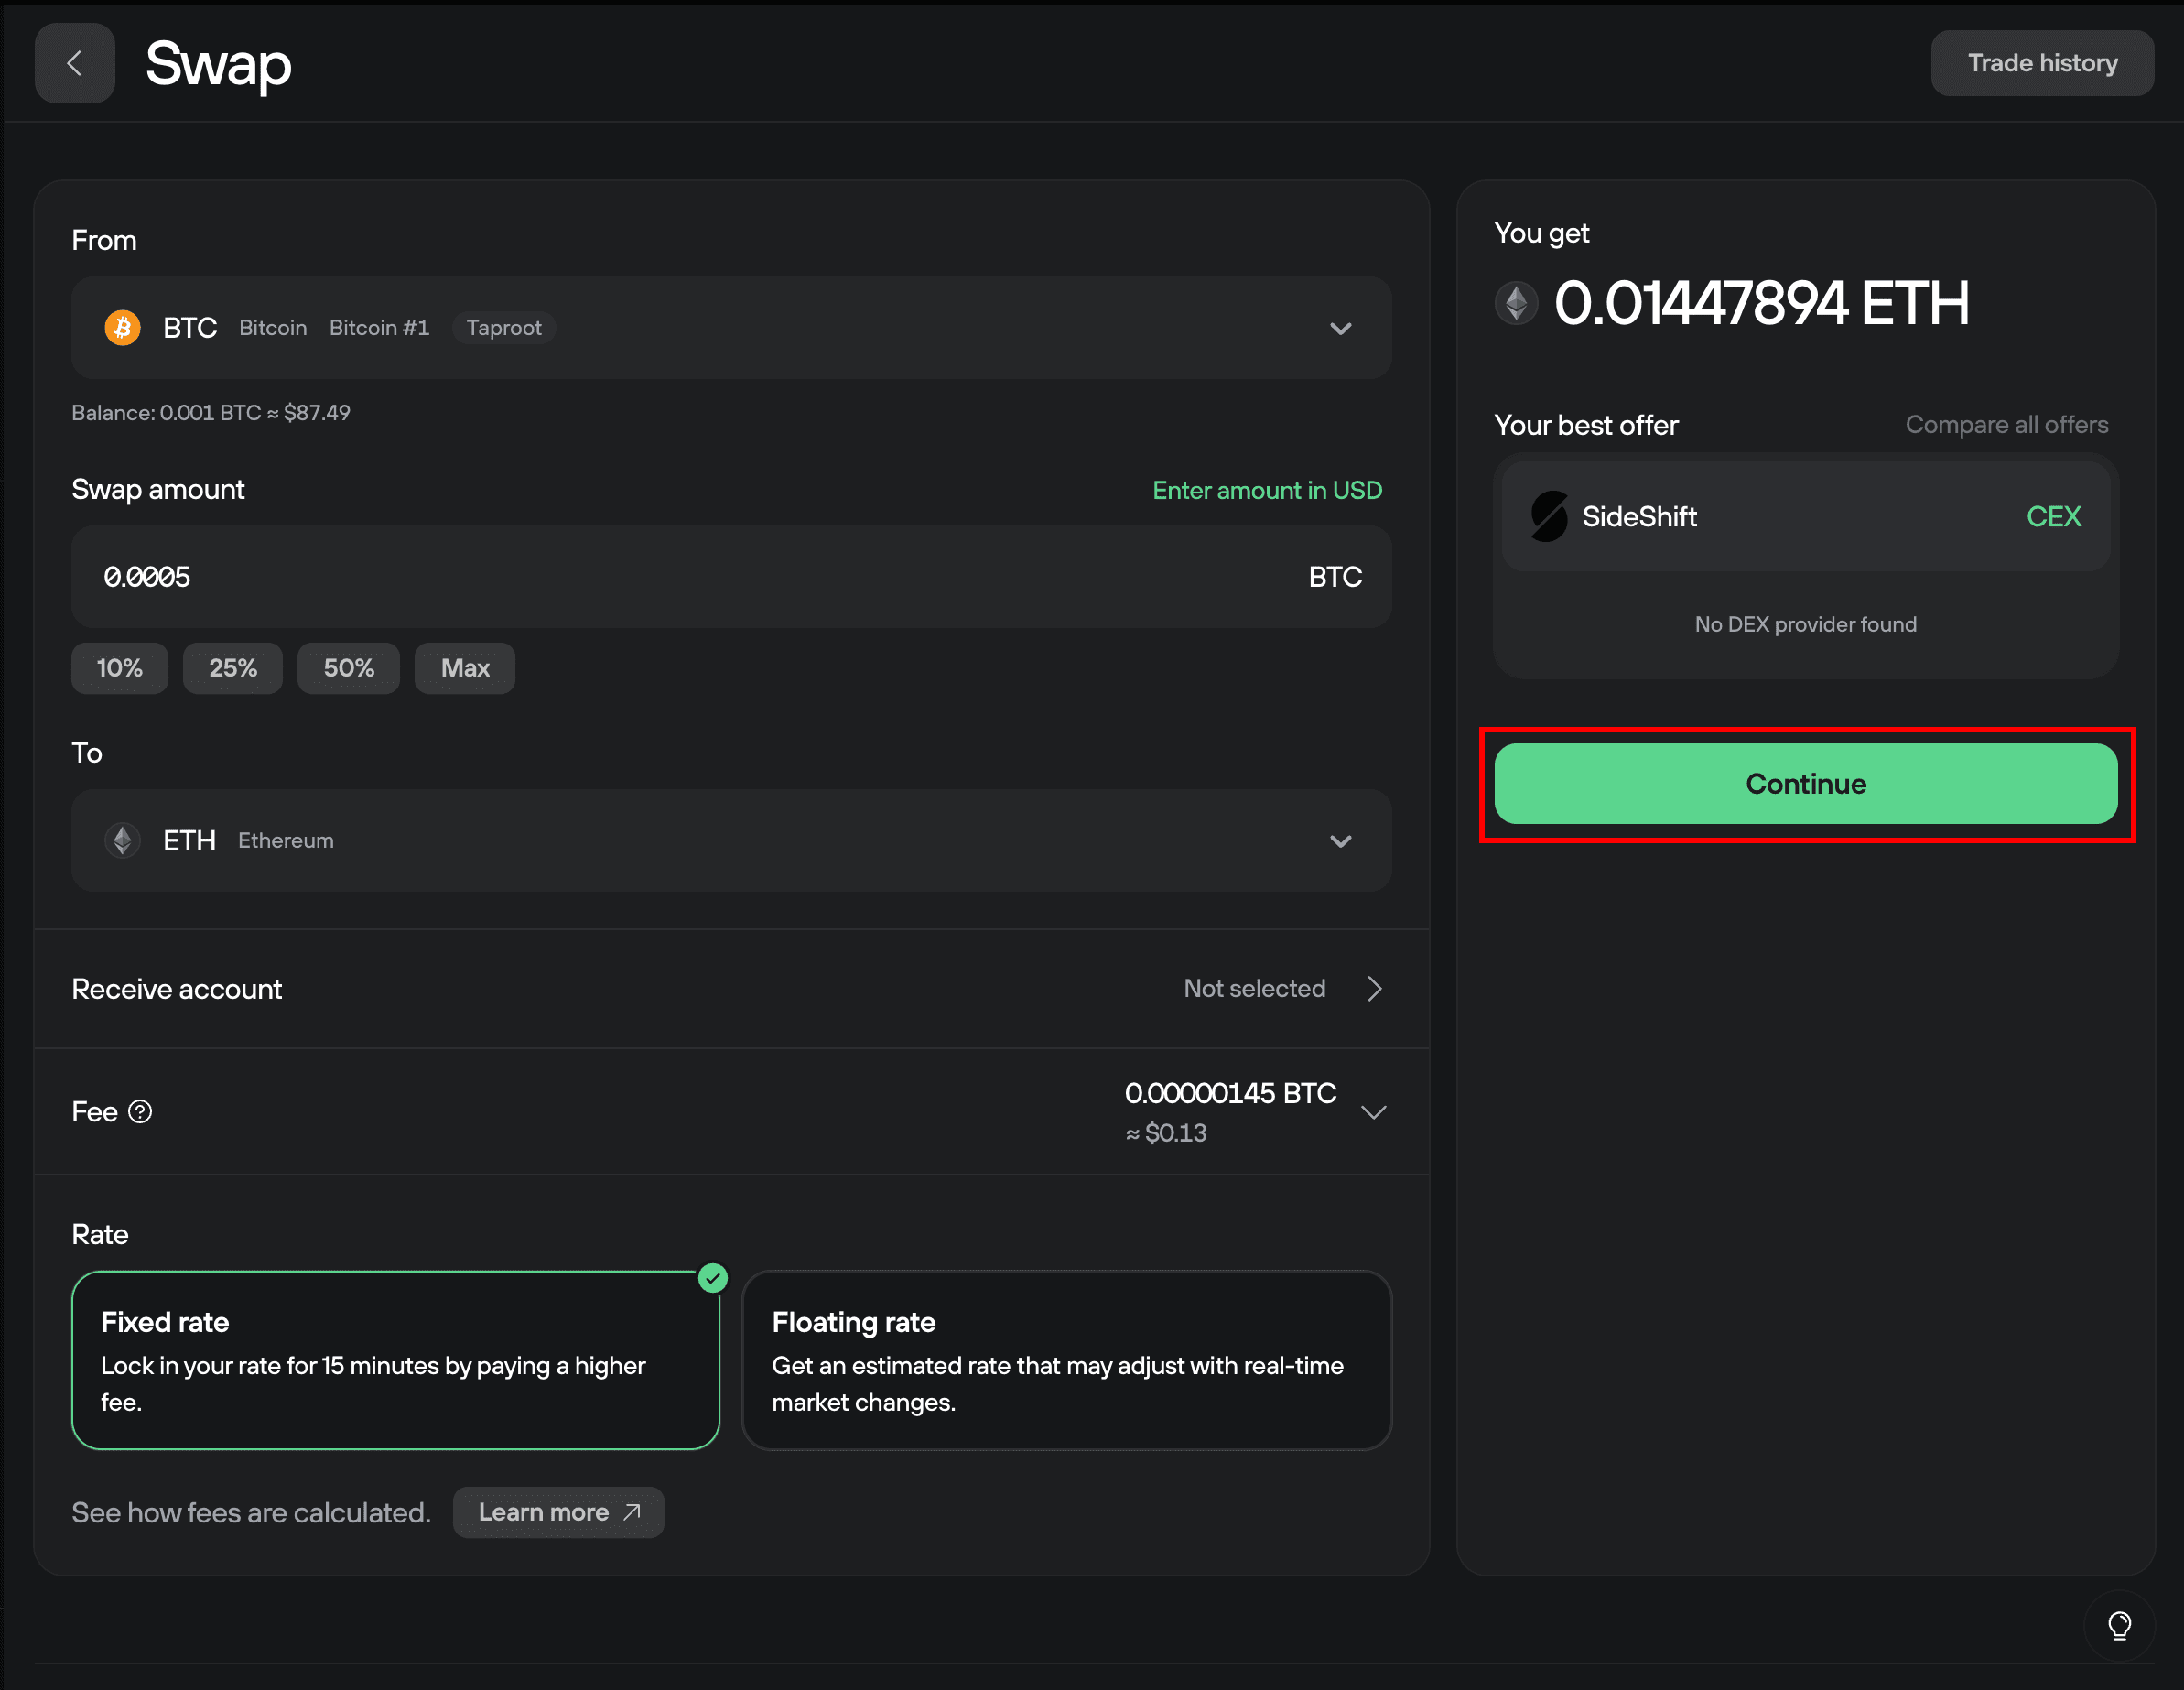Open the To ETH currency dropdown

(x=1340, y=841)
